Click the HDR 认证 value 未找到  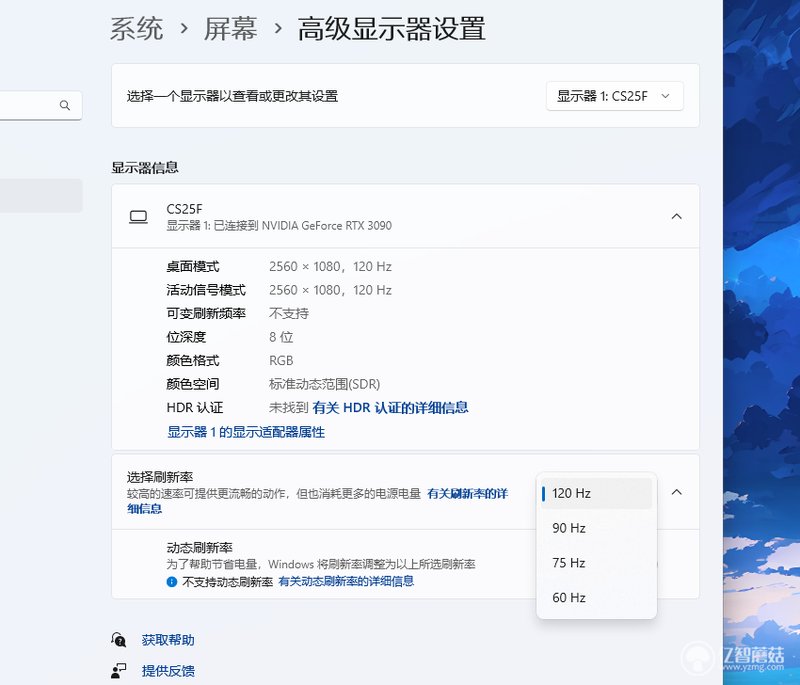coord(289,408)
